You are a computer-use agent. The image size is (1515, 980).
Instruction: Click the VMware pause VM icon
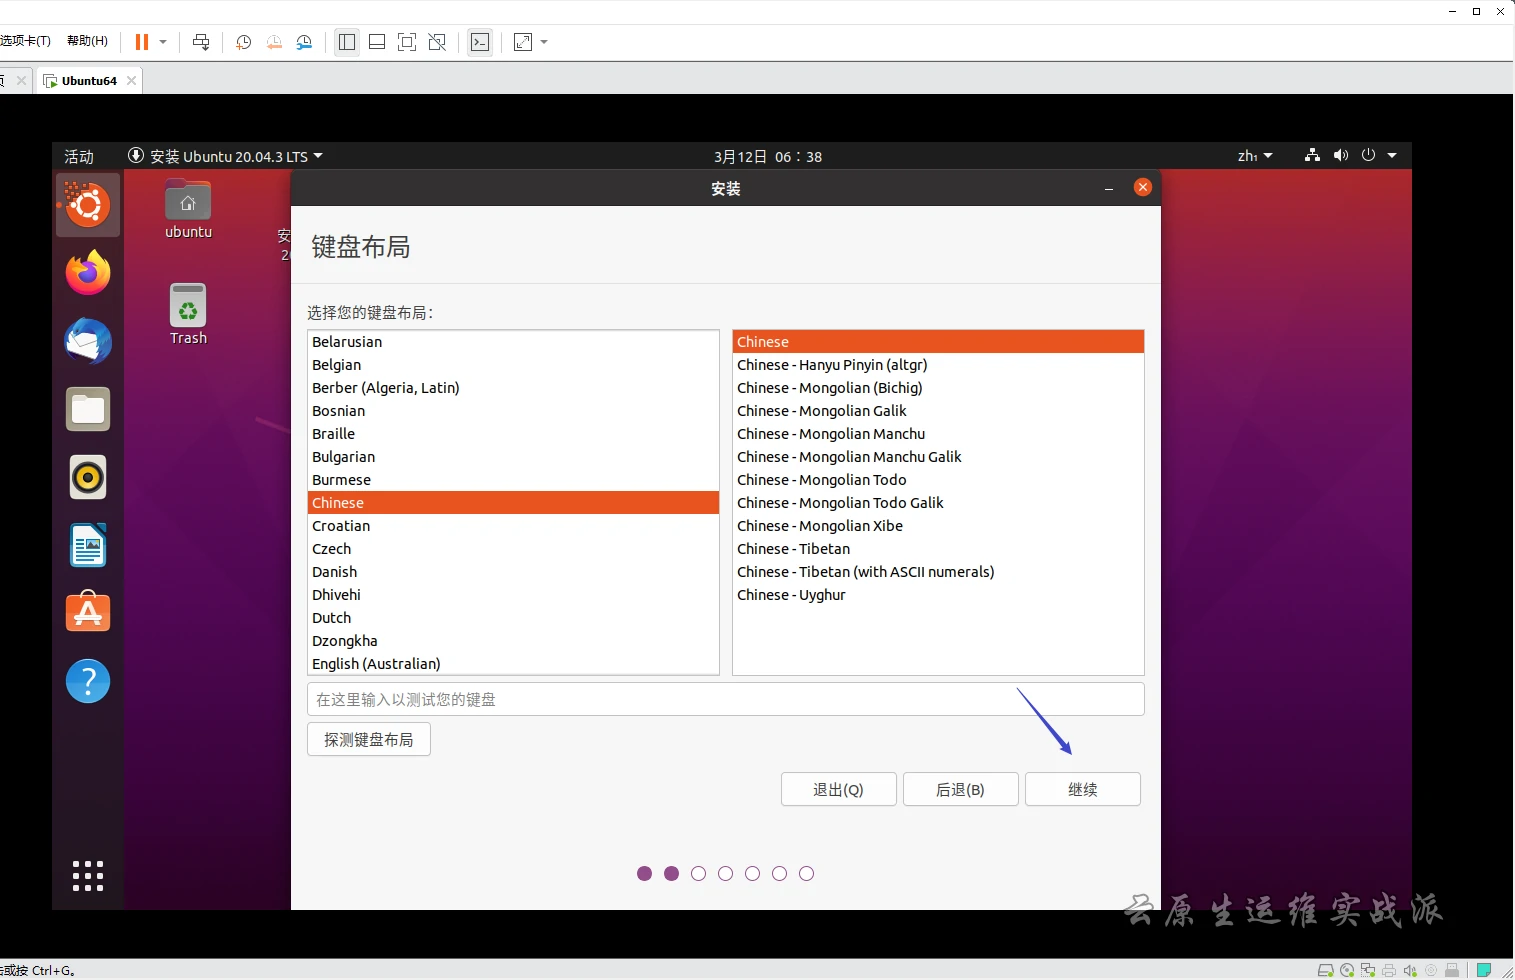[x=142, y=42]
